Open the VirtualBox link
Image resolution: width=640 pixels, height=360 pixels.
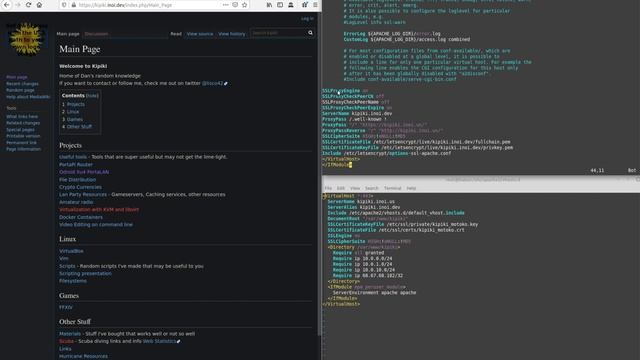[x=71, y=251]
